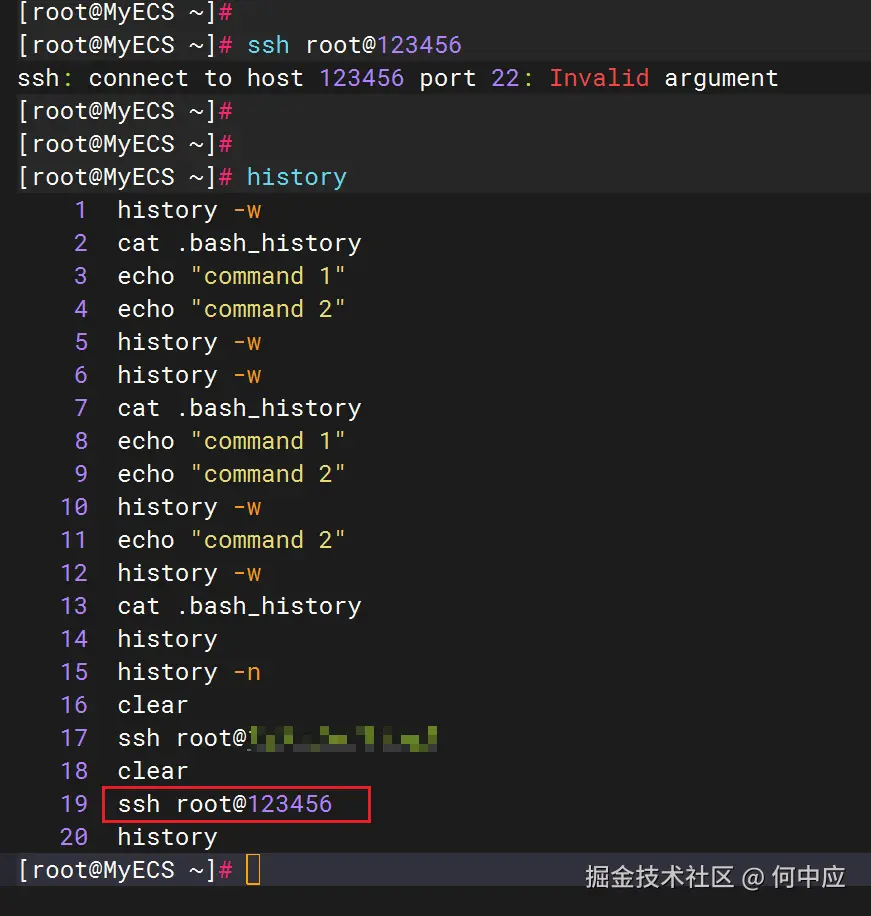Select history entry 4 'echo "command 2"'

click(x=231, y=309)
